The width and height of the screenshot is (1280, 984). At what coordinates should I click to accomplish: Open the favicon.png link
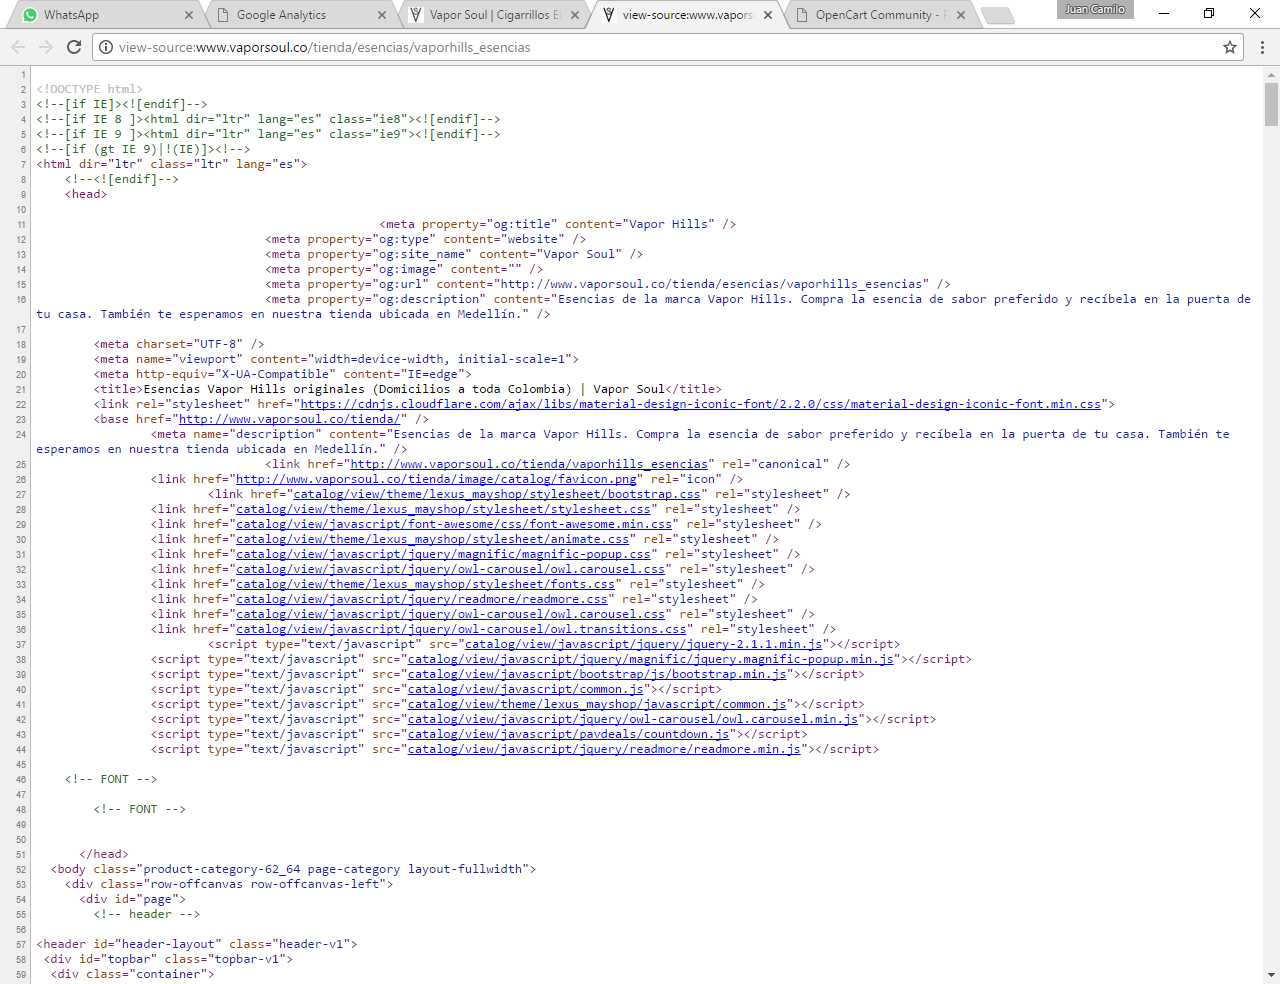[x=436, y=479]
